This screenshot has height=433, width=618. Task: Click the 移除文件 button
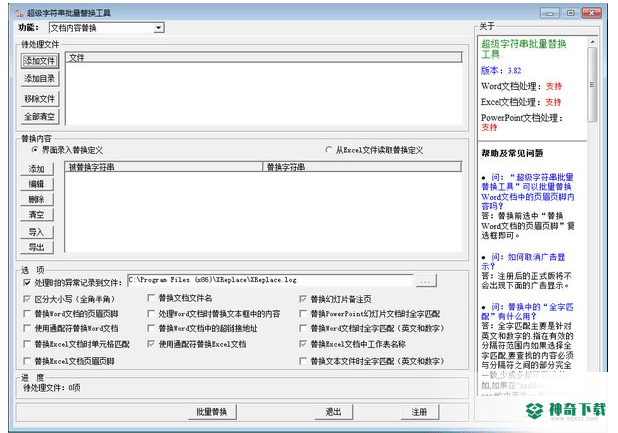point(39,98)
